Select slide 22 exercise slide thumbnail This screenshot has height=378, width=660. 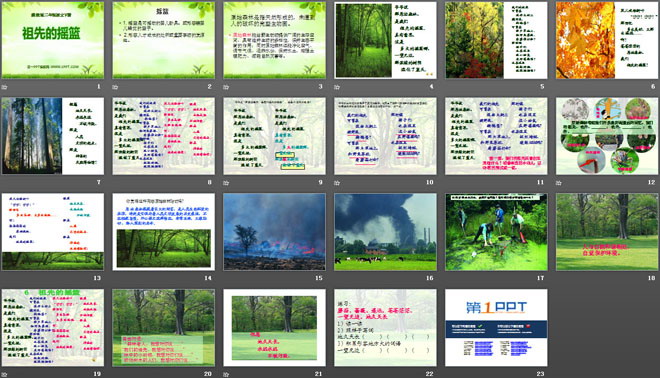pos(385,327)
